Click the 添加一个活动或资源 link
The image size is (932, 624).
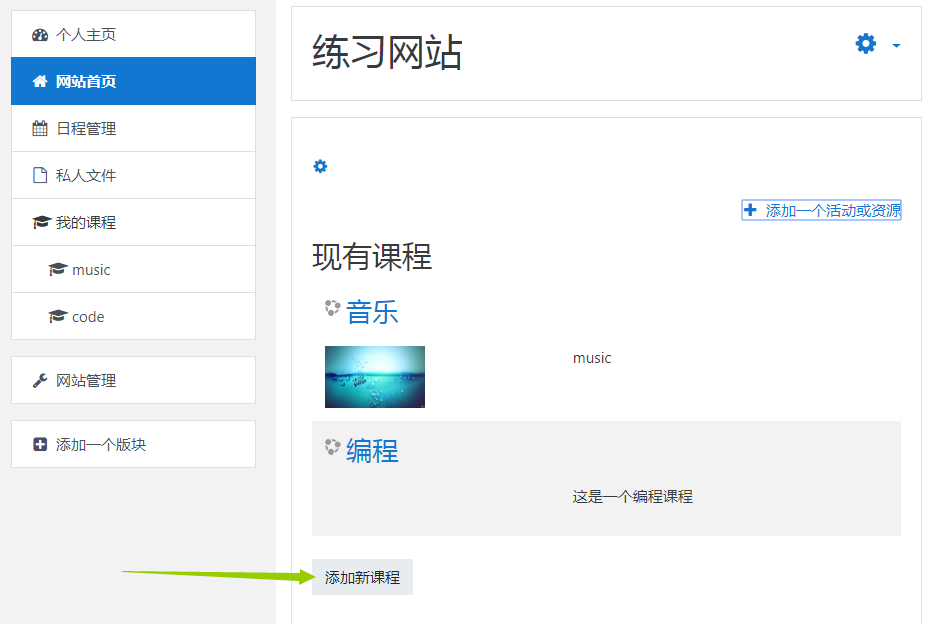click(x=822, y=210)
